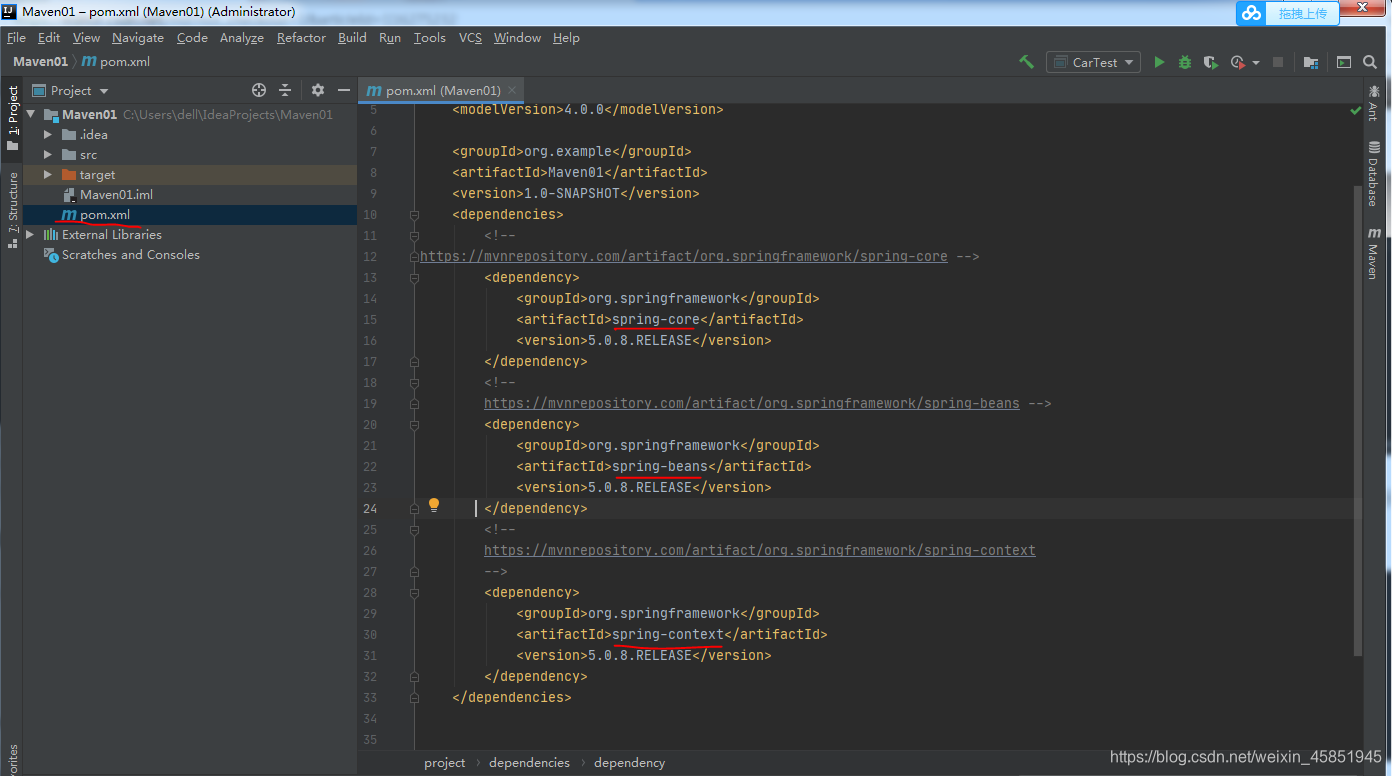
Task: Open the Navigate menu
Action: (x=138, y=37)
